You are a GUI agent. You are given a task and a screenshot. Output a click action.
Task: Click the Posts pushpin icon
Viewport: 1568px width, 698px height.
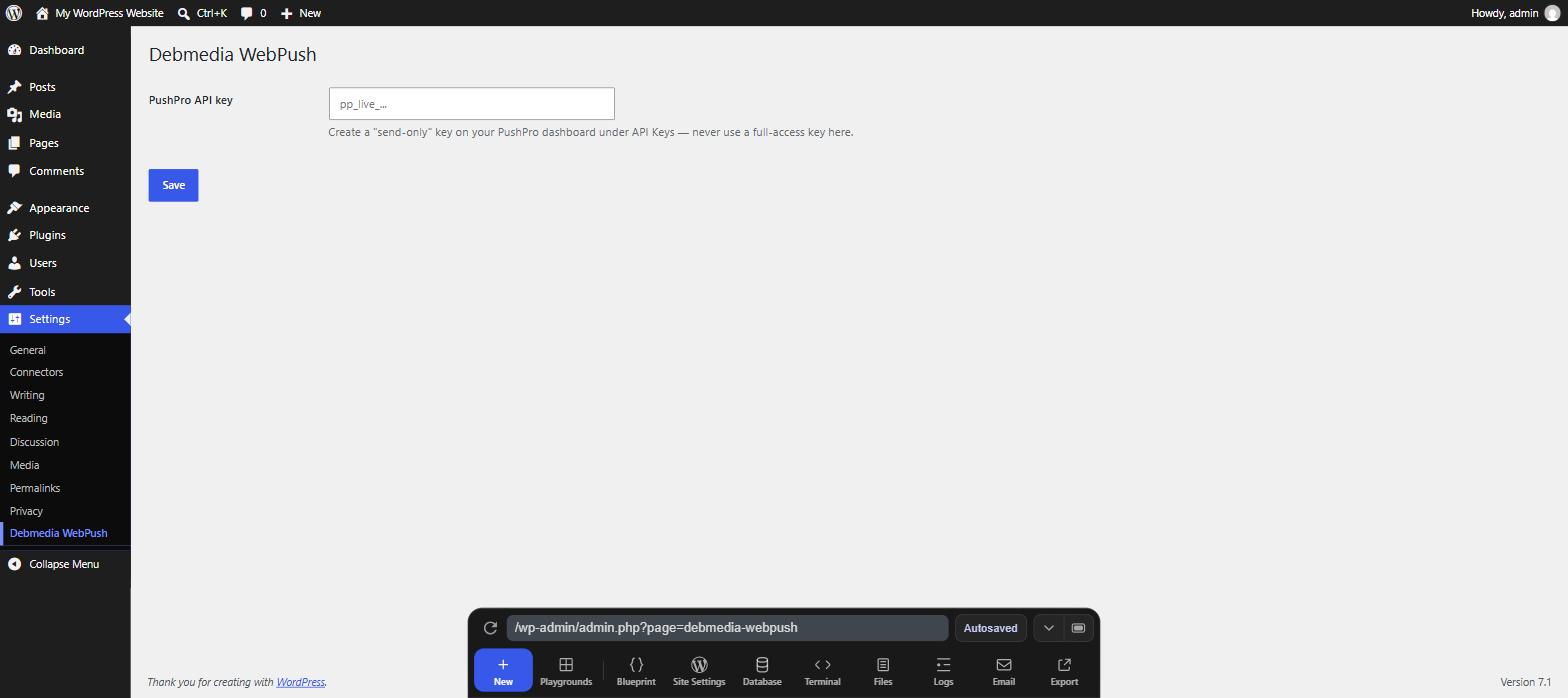(x=14, y=87)
